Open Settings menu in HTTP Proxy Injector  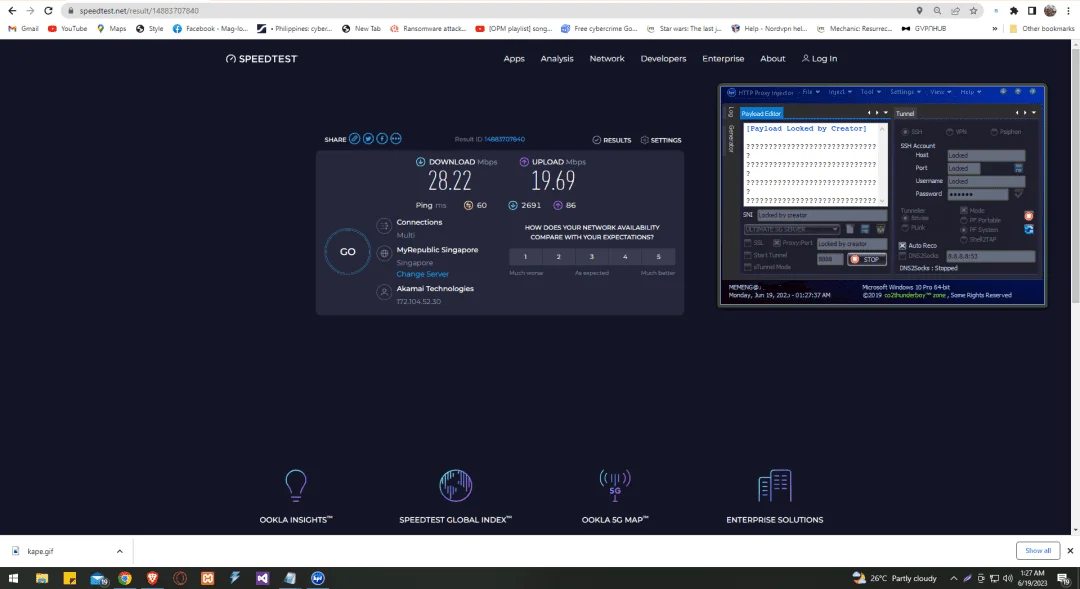tap(905, 92)
